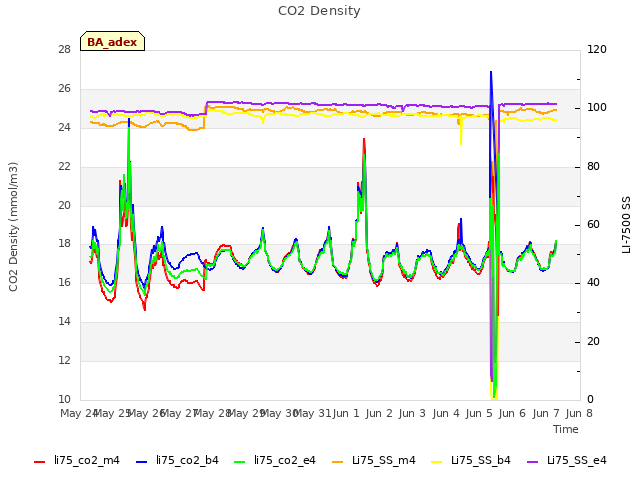Click the CO2 Density chart title
This screenshot has height=480, width=640.
(319, 11)
